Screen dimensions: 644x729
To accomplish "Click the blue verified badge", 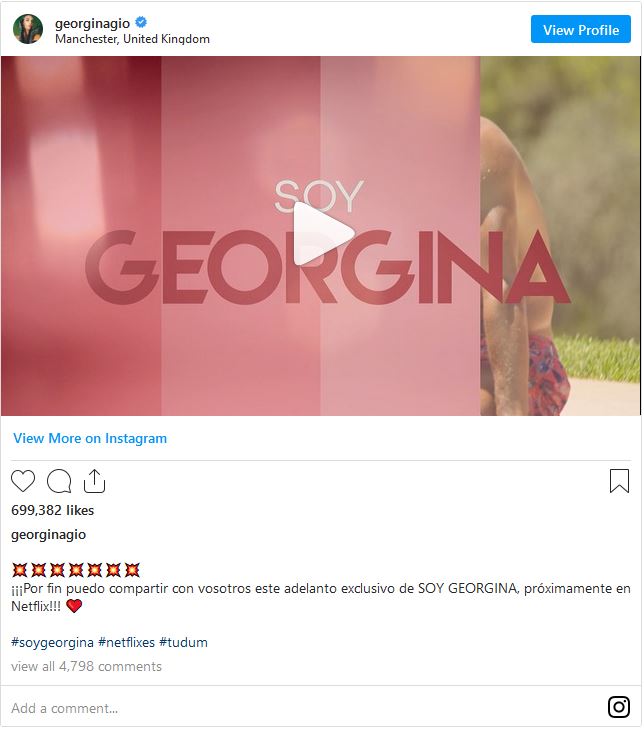I will 141,22.
